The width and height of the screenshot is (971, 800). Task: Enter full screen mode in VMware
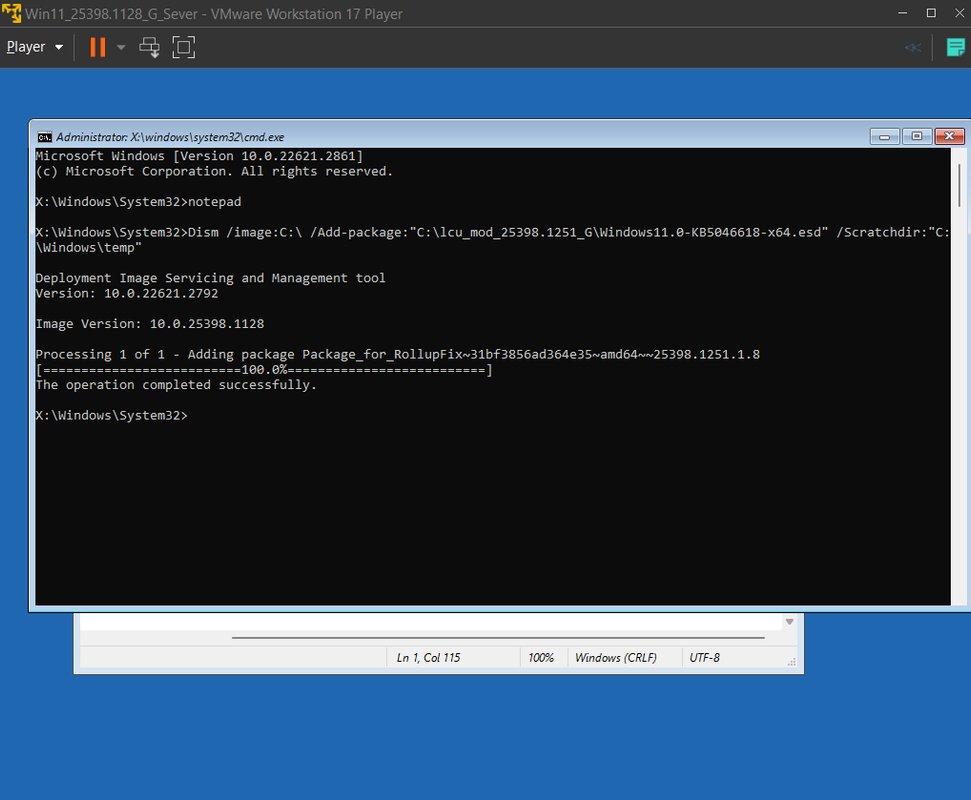click(x=183, y=47)
